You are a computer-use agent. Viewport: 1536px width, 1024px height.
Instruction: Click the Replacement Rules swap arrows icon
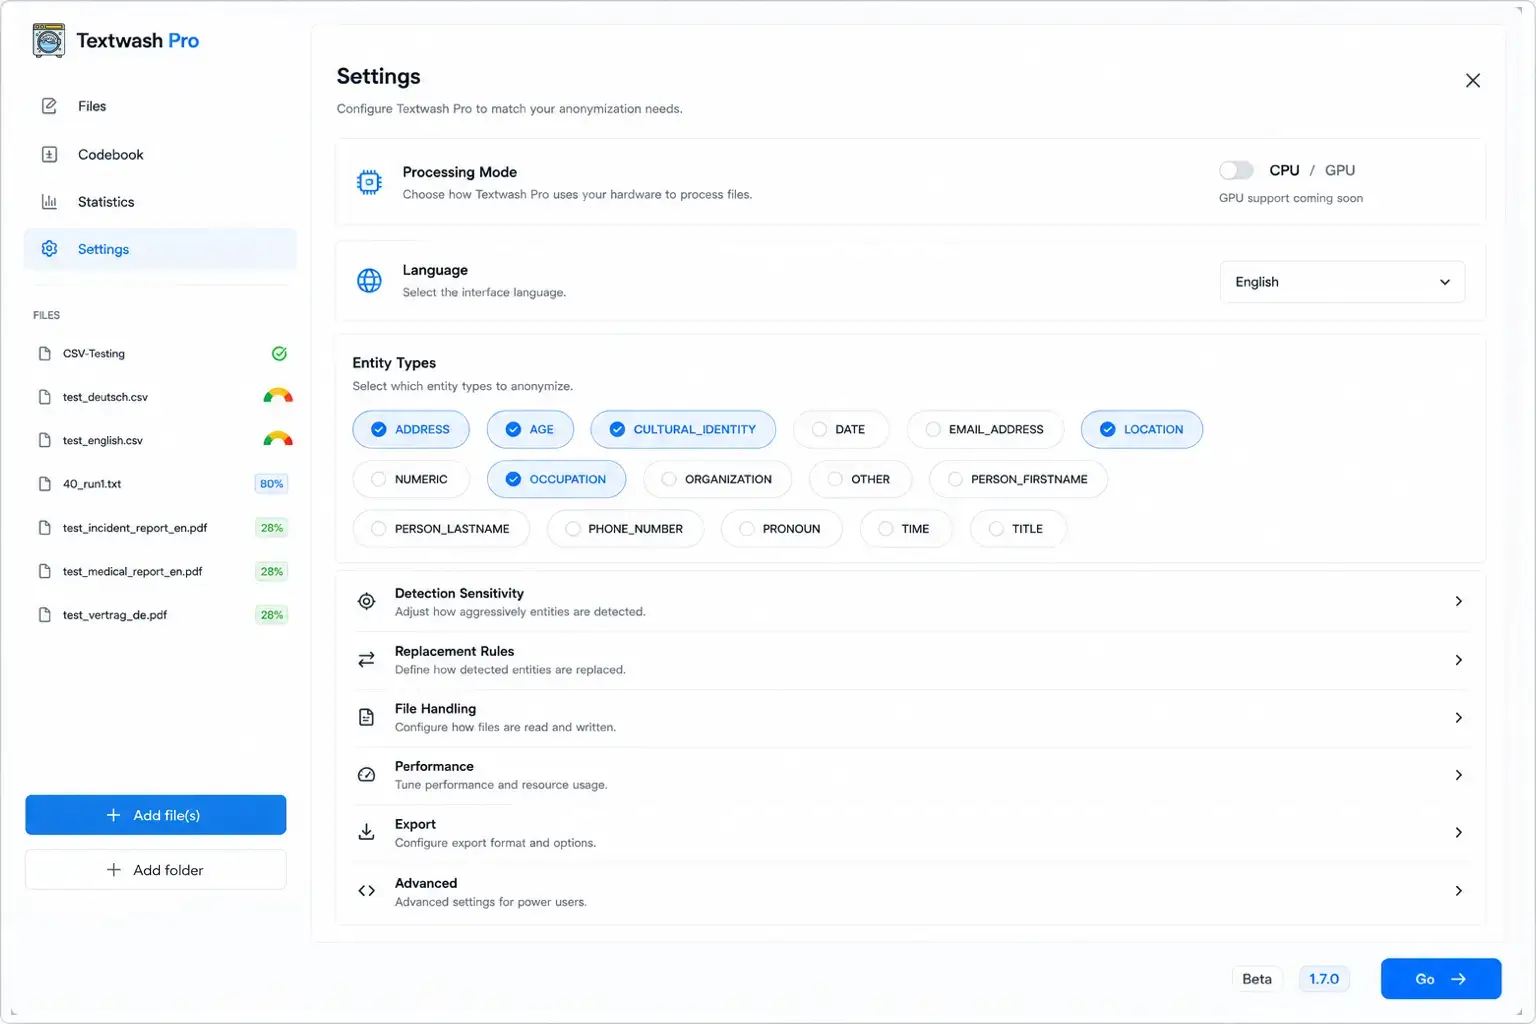point(367,660)
